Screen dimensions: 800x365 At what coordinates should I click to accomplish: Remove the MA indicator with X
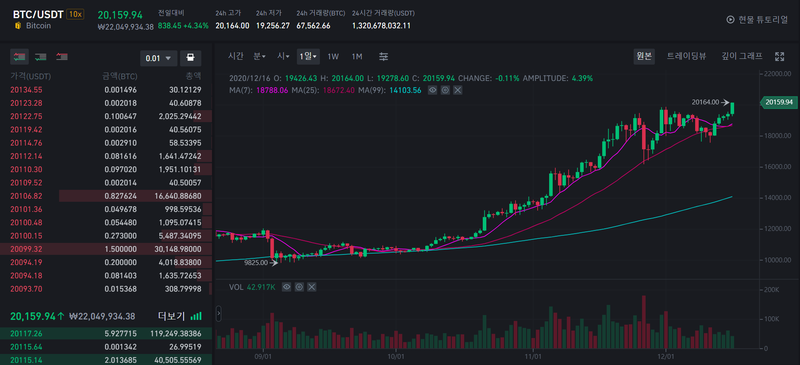tap(458, 90)
